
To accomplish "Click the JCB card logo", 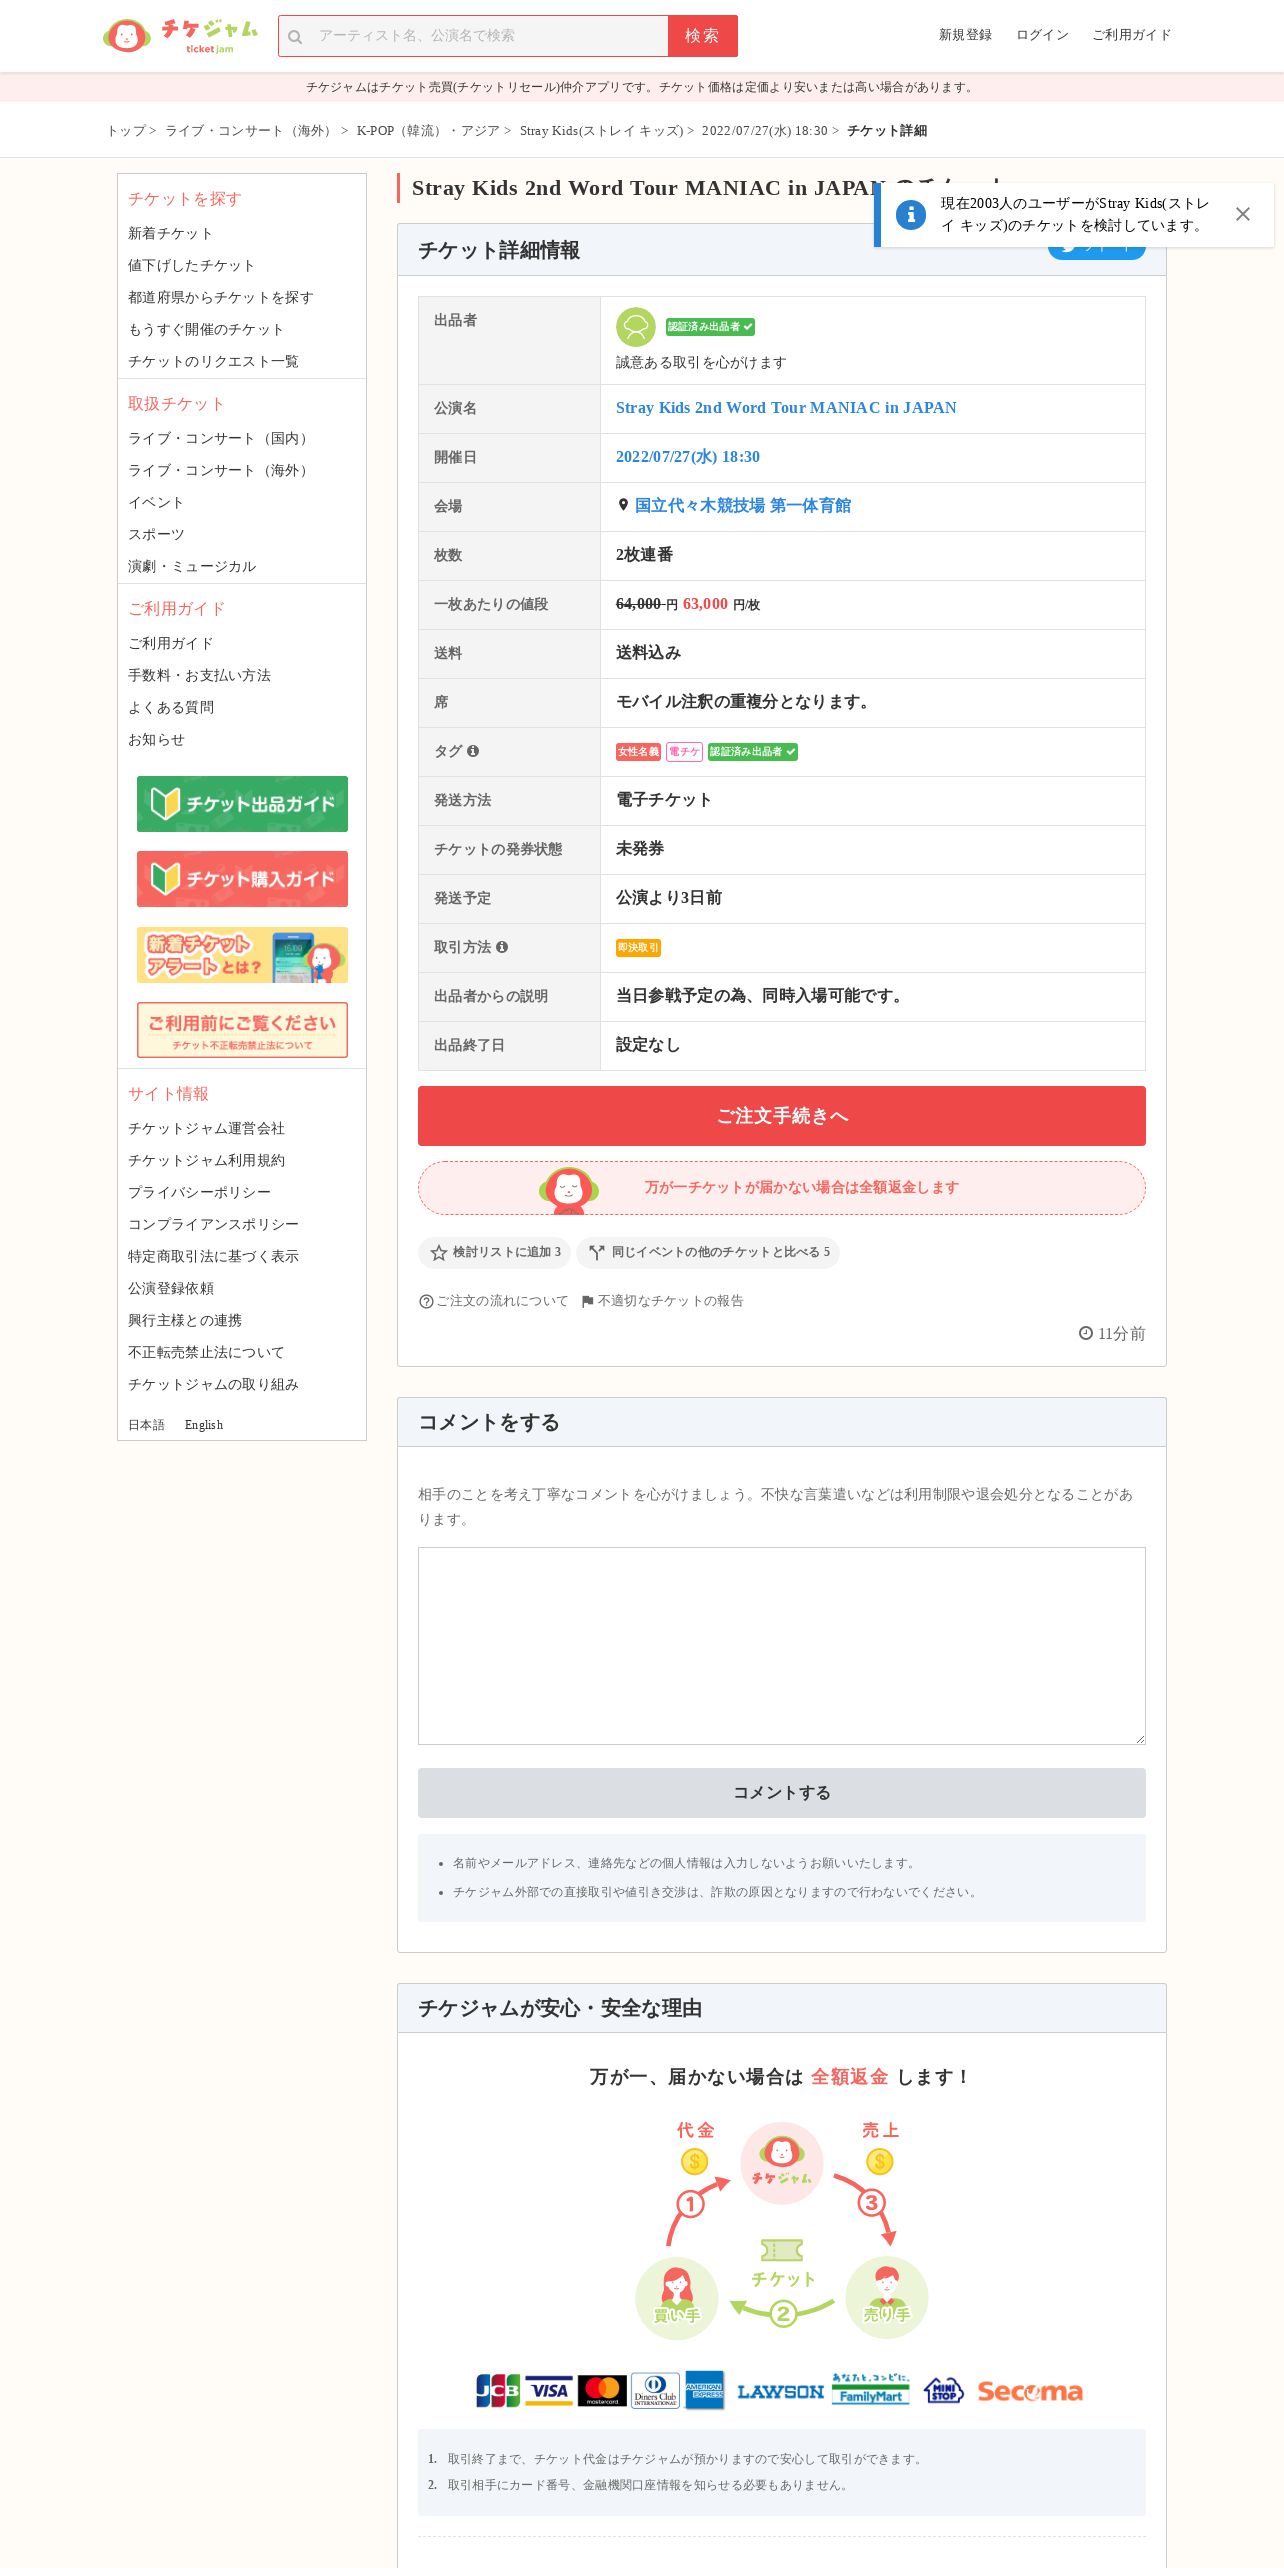I will 498,2391.
